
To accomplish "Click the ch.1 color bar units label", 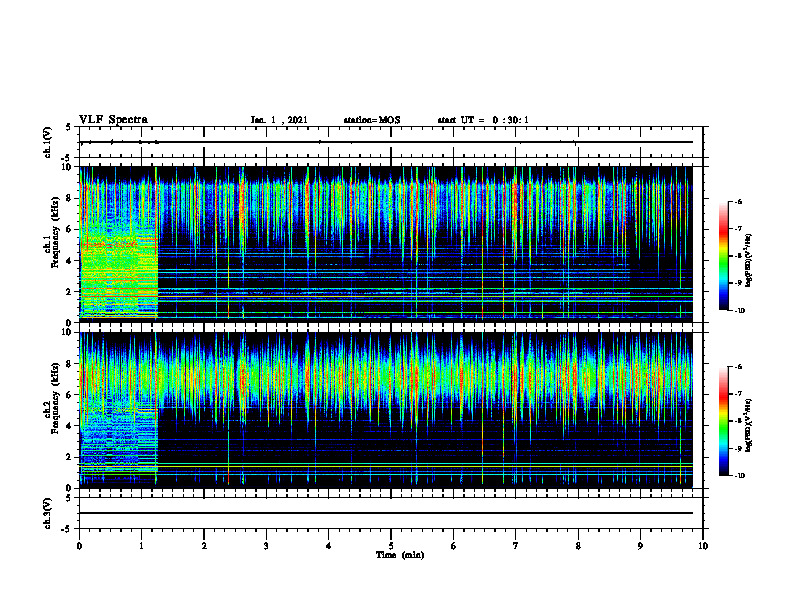I will [749, 260].
